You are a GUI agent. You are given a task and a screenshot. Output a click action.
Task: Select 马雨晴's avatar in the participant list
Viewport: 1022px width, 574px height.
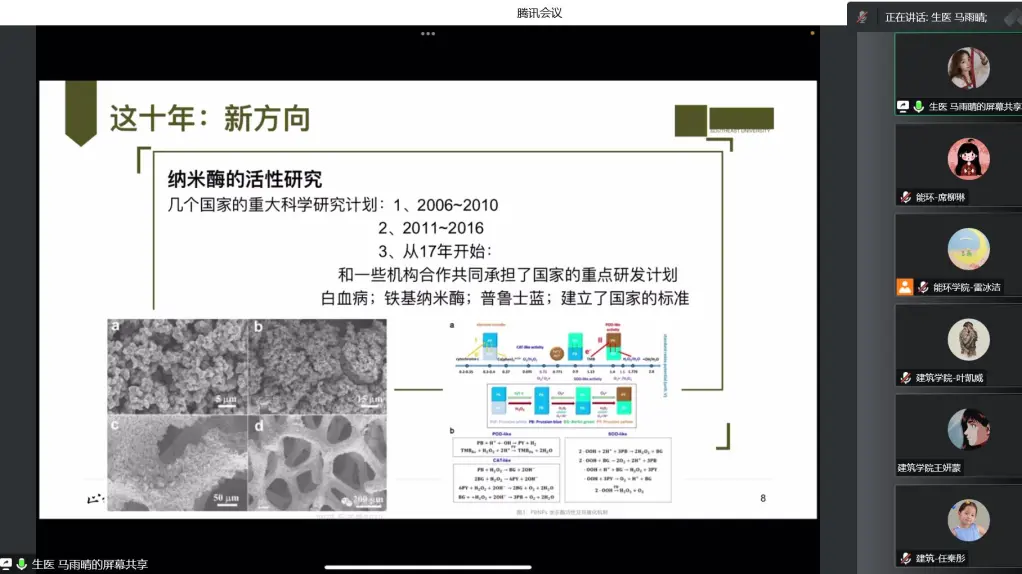[x=968, y=68]
